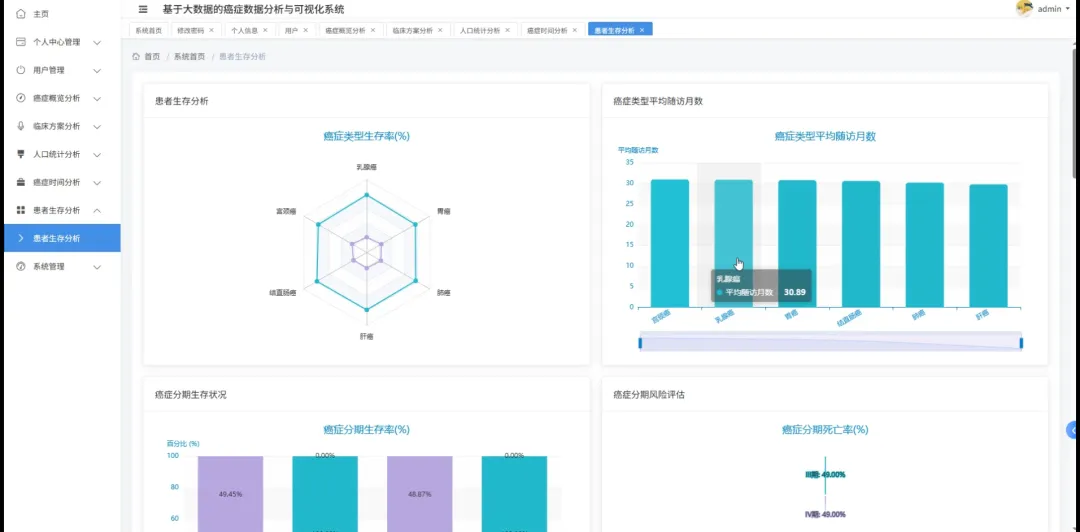Image resolution: width=1080 pixels, height=532 pixels.
Task: Click the 临床方案分析 microphone icon
Action: tap(21, 126)
